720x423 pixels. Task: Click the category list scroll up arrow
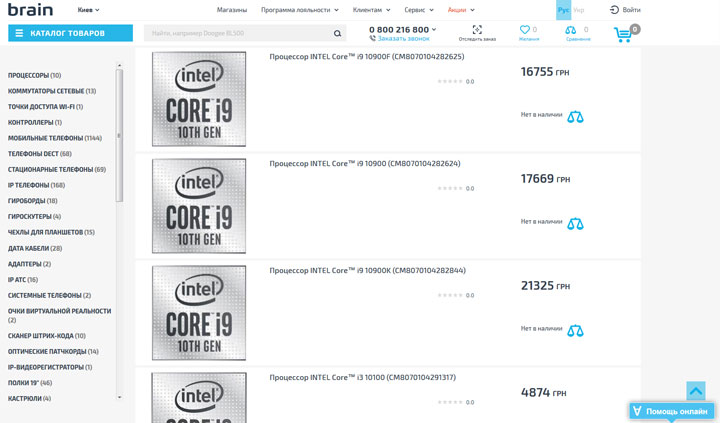[x=119, y=65]
